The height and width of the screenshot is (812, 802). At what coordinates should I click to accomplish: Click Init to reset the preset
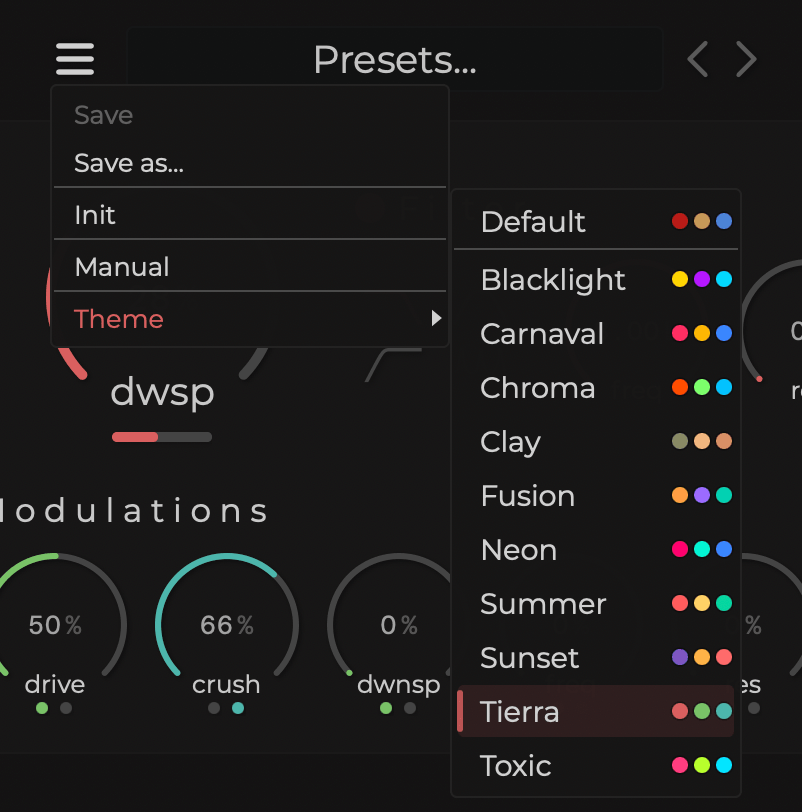[94, 214]
